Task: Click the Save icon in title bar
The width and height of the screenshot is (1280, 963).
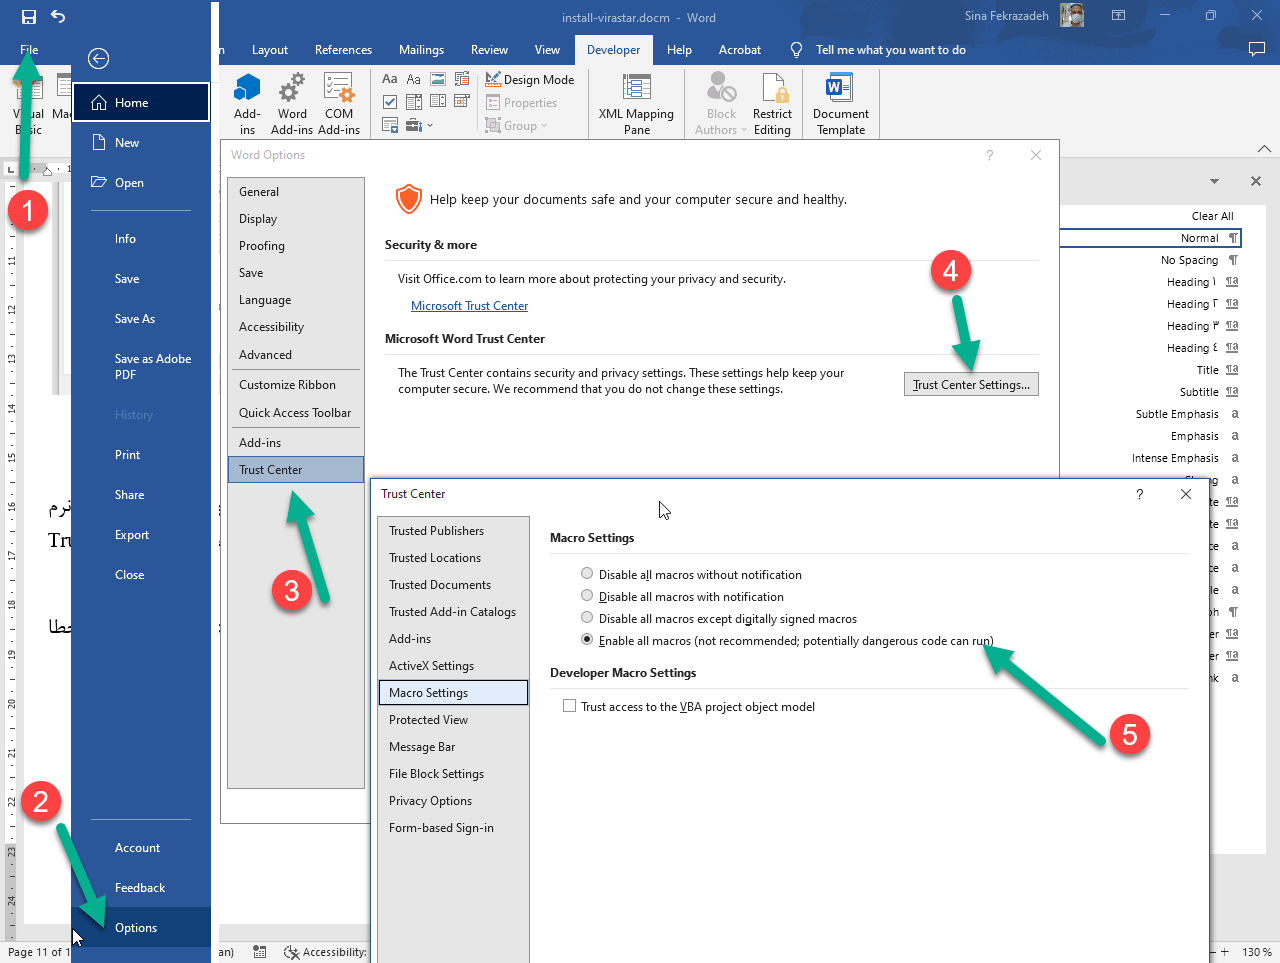Action: (28, 17)
